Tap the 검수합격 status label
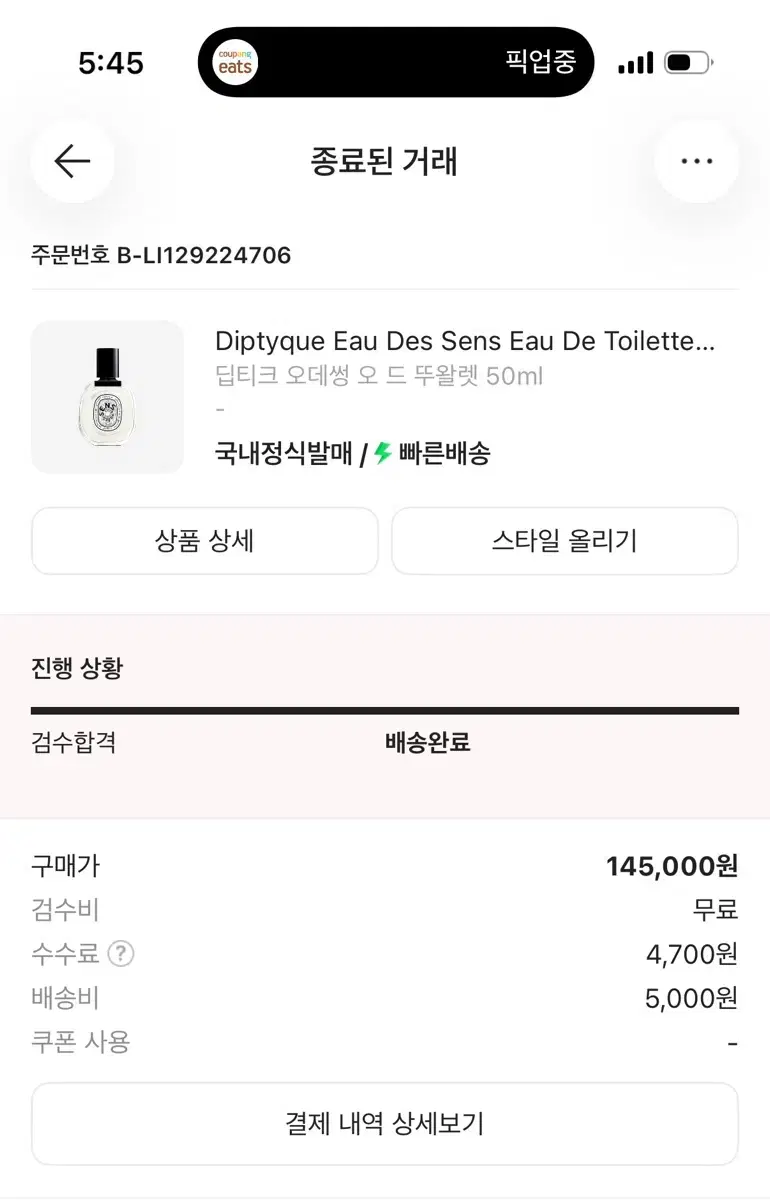The width and height of the screenshot is (770, 1200). pos(73,743)
